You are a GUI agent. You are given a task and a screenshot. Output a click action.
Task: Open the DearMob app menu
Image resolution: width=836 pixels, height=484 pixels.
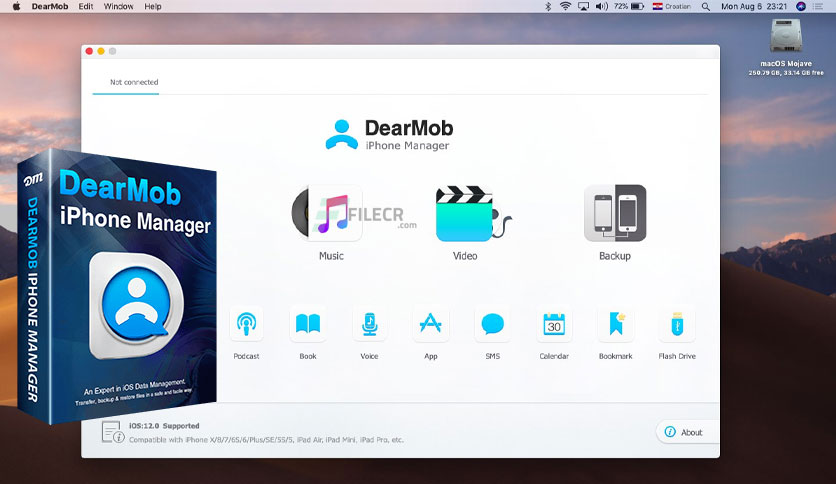click(50, 6)
